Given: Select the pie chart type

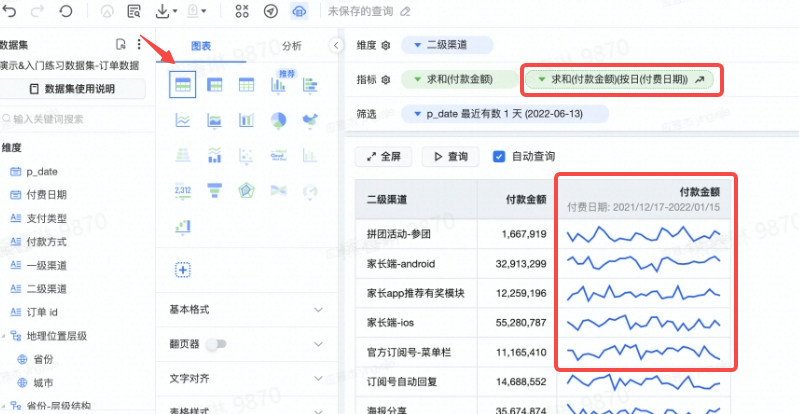Looking at the screenshot, I should [x=278, y=120].
